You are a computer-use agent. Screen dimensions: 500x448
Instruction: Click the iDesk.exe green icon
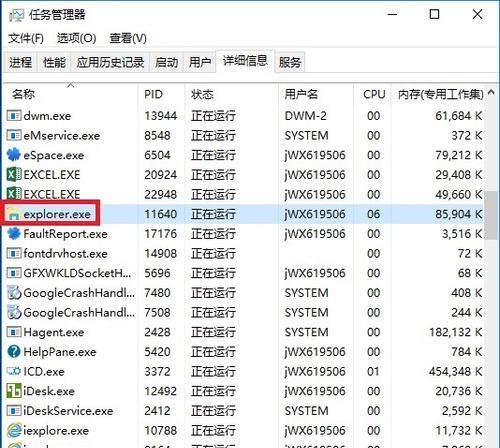(14, 391)
